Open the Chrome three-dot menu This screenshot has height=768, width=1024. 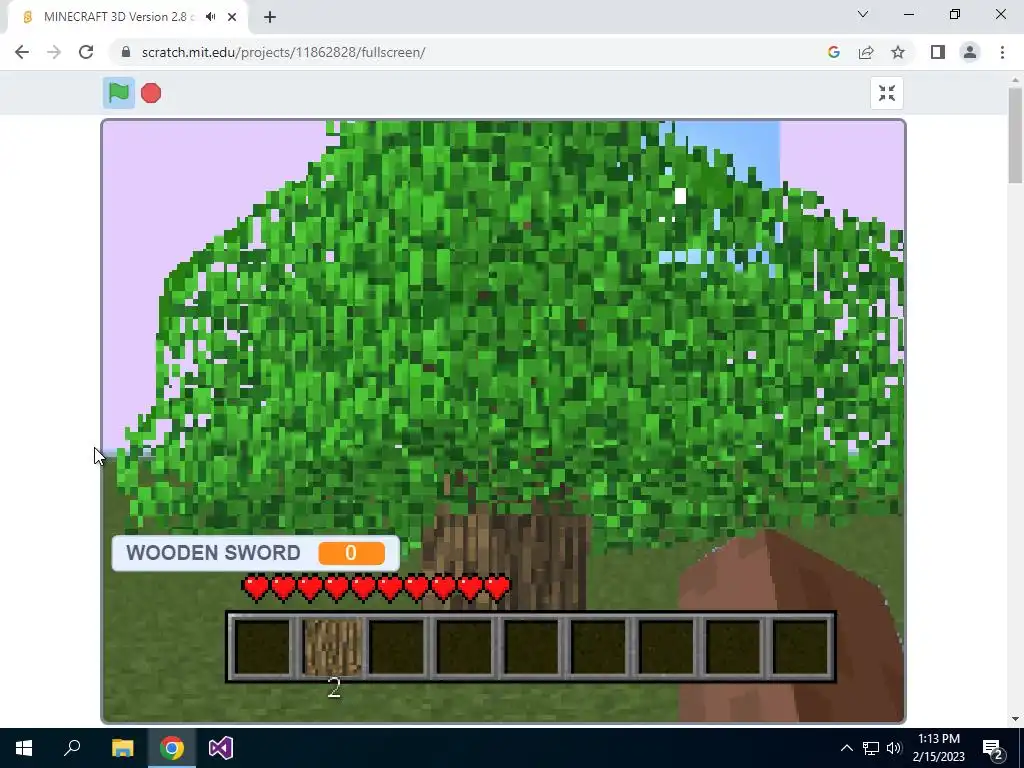pyautogui.click(x=1002, y=52)
